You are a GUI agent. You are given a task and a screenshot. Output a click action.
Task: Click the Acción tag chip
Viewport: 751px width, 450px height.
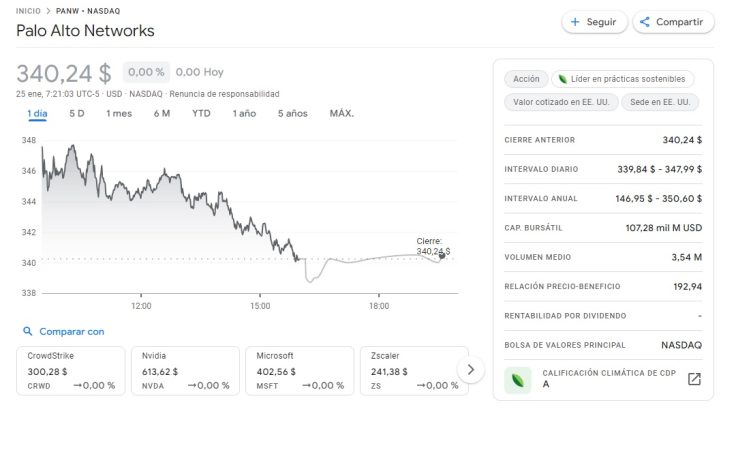pyautogui.click(x=526, y=79)
